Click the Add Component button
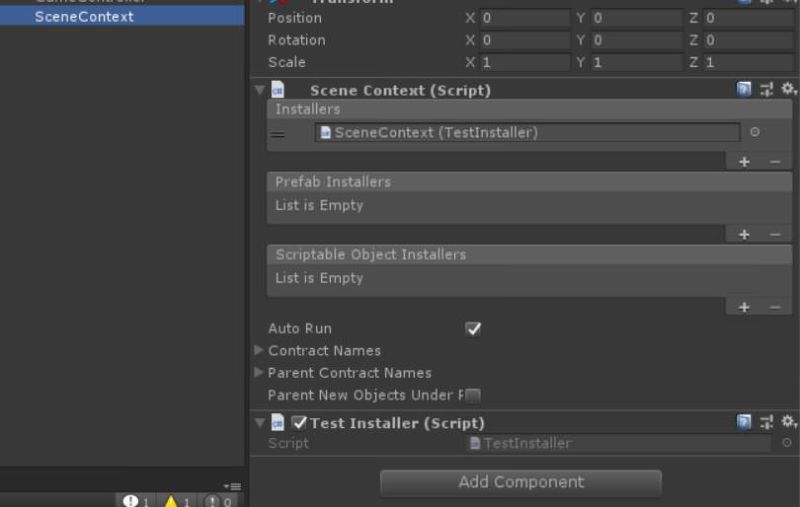The width and height of the screenshot is (800, 507). (521, 482)
